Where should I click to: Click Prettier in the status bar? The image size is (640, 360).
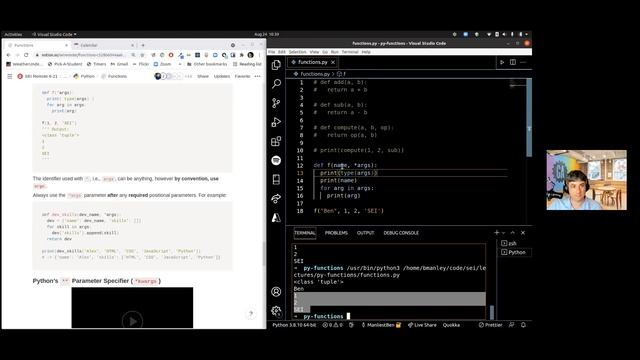pyautogui.click(x=490, y=325)
